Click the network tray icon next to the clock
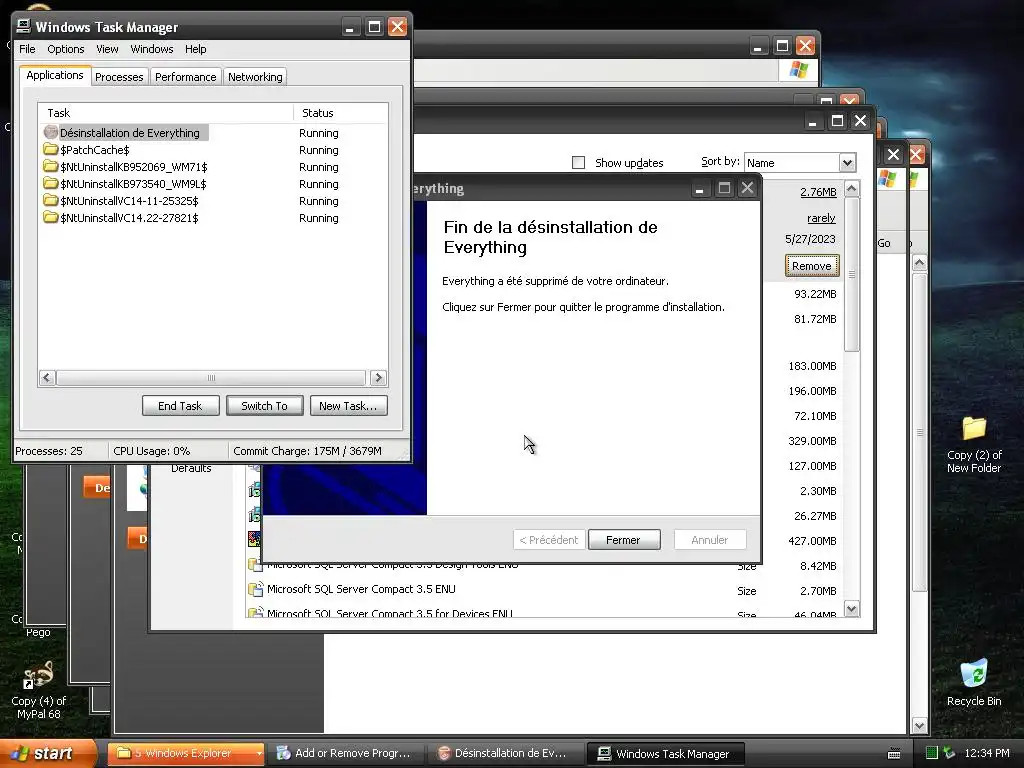1024x768 pixels. pos(950,753)
